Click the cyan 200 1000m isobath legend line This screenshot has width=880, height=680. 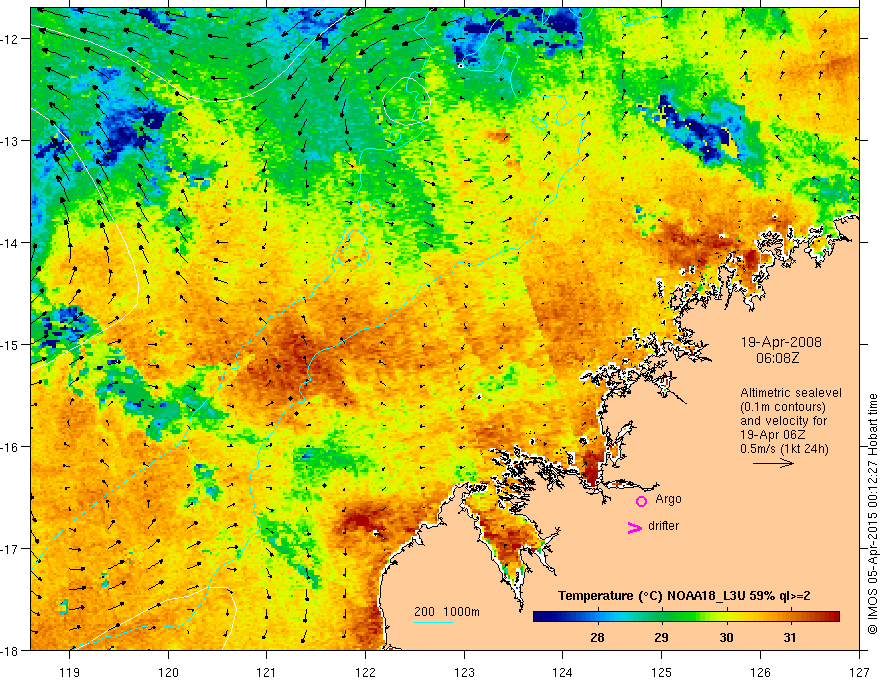click(x=434, y=622)
